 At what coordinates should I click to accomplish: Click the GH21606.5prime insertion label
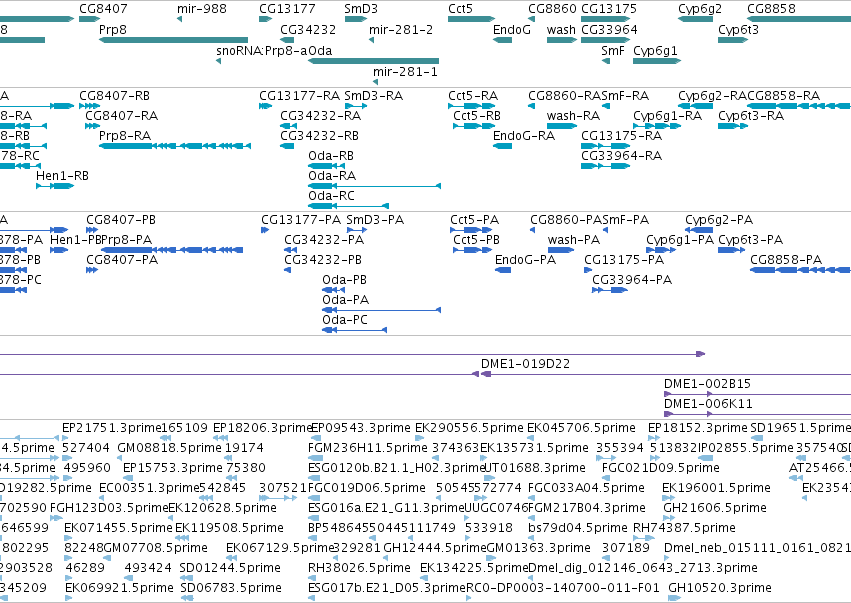coord(715,508)
